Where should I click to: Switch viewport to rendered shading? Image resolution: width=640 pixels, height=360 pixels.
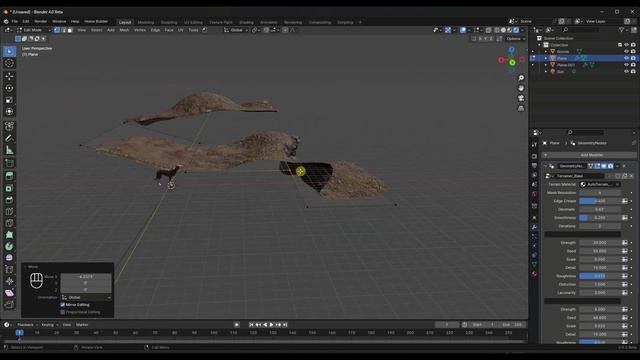[x=516, y=30]
